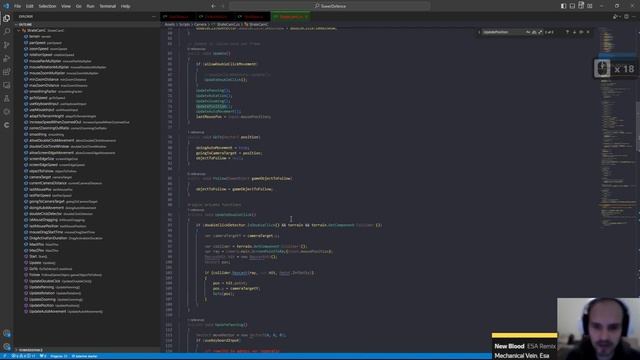The width and height of the screenshot is (640, 360).
Task: Open the Source Control view
Action: 7,45
